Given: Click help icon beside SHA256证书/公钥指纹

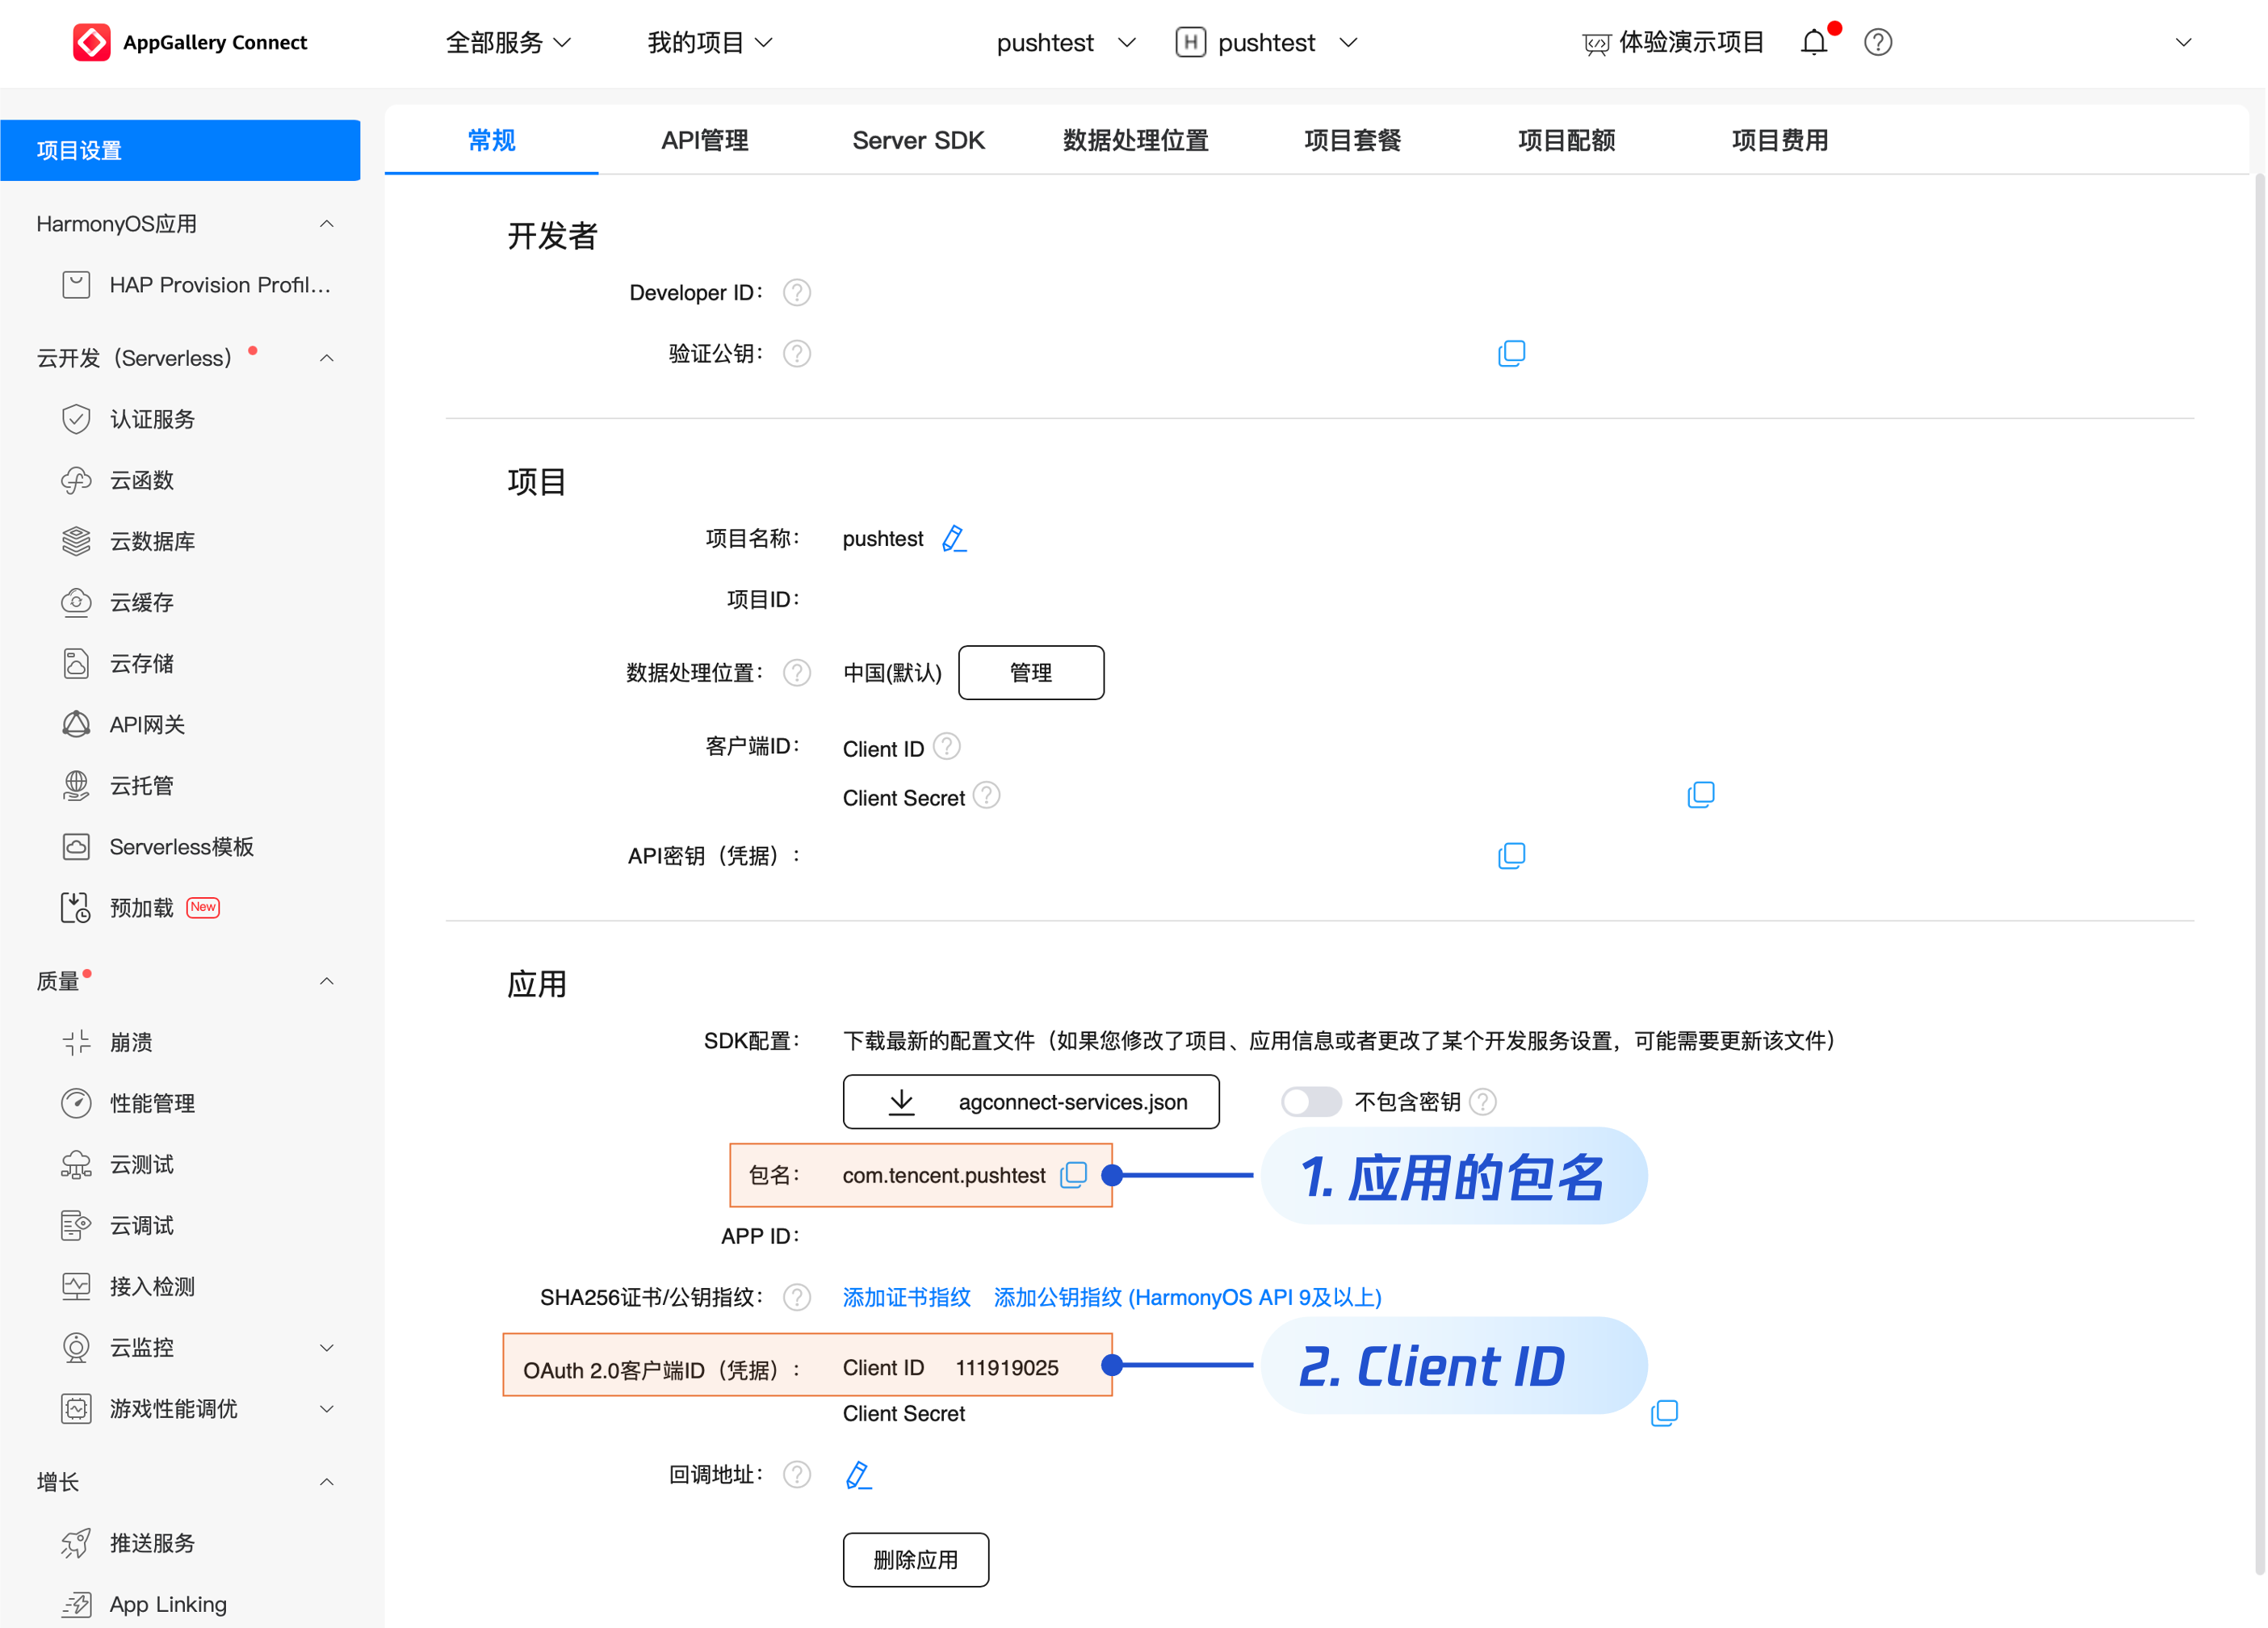Looking at the screenshot, I should 796,1298.
